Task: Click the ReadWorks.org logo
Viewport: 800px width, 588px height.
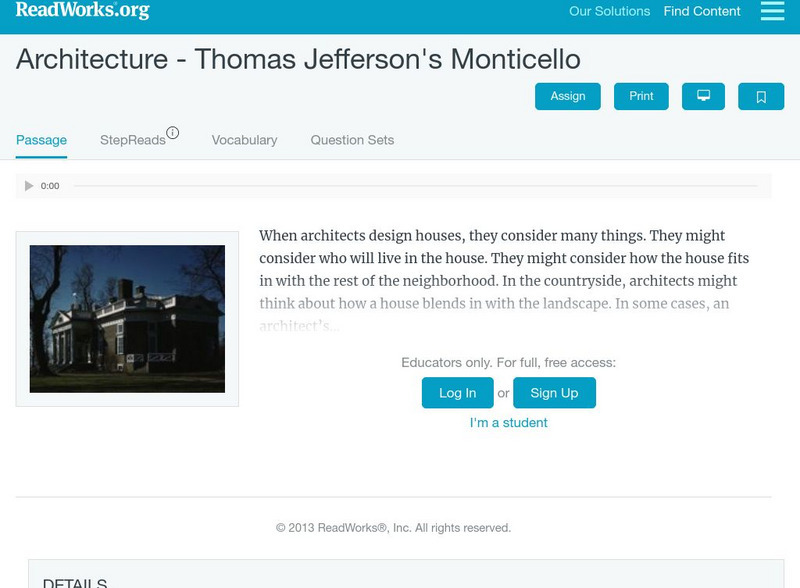Action: 82,11
